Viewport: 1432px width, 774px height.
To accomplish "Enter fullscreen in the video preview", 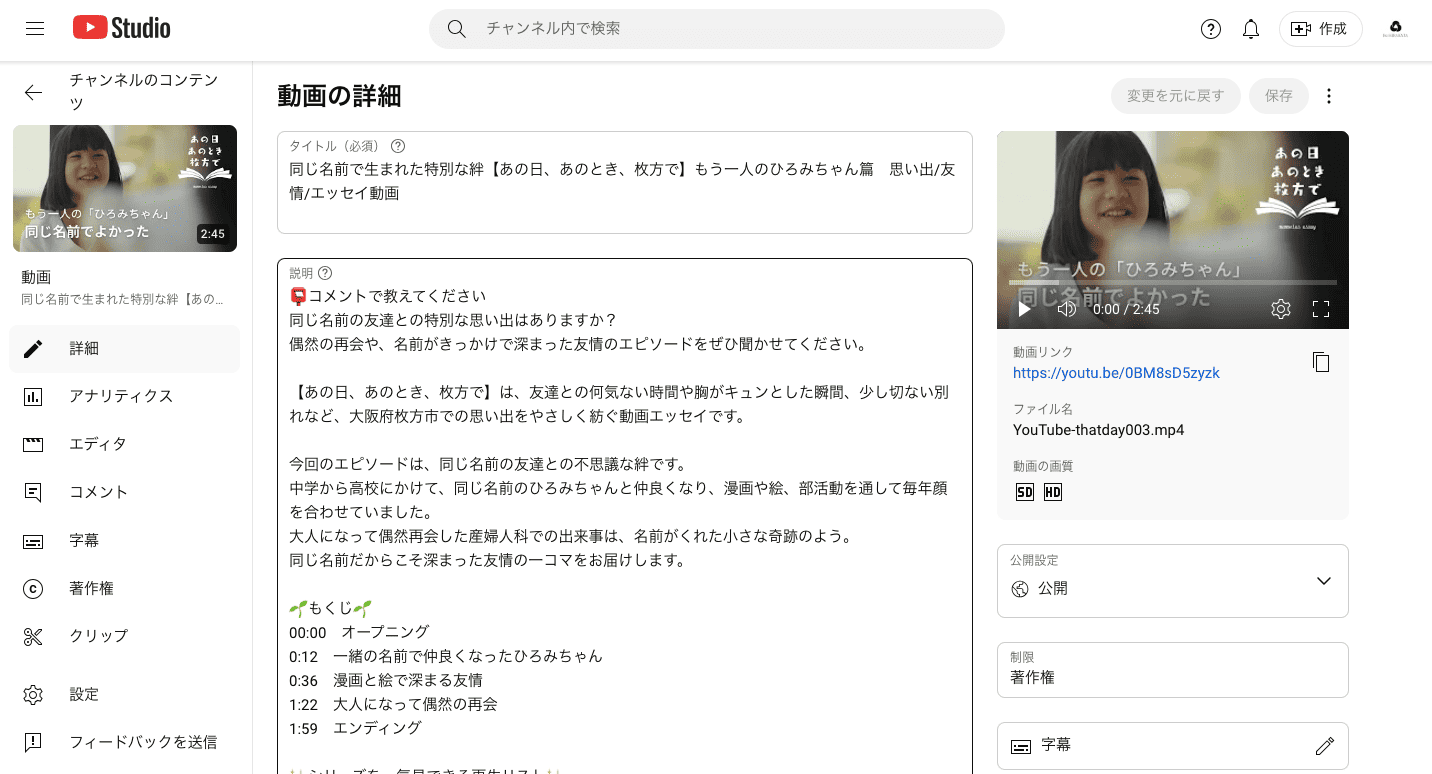I will pos(1321,309).
